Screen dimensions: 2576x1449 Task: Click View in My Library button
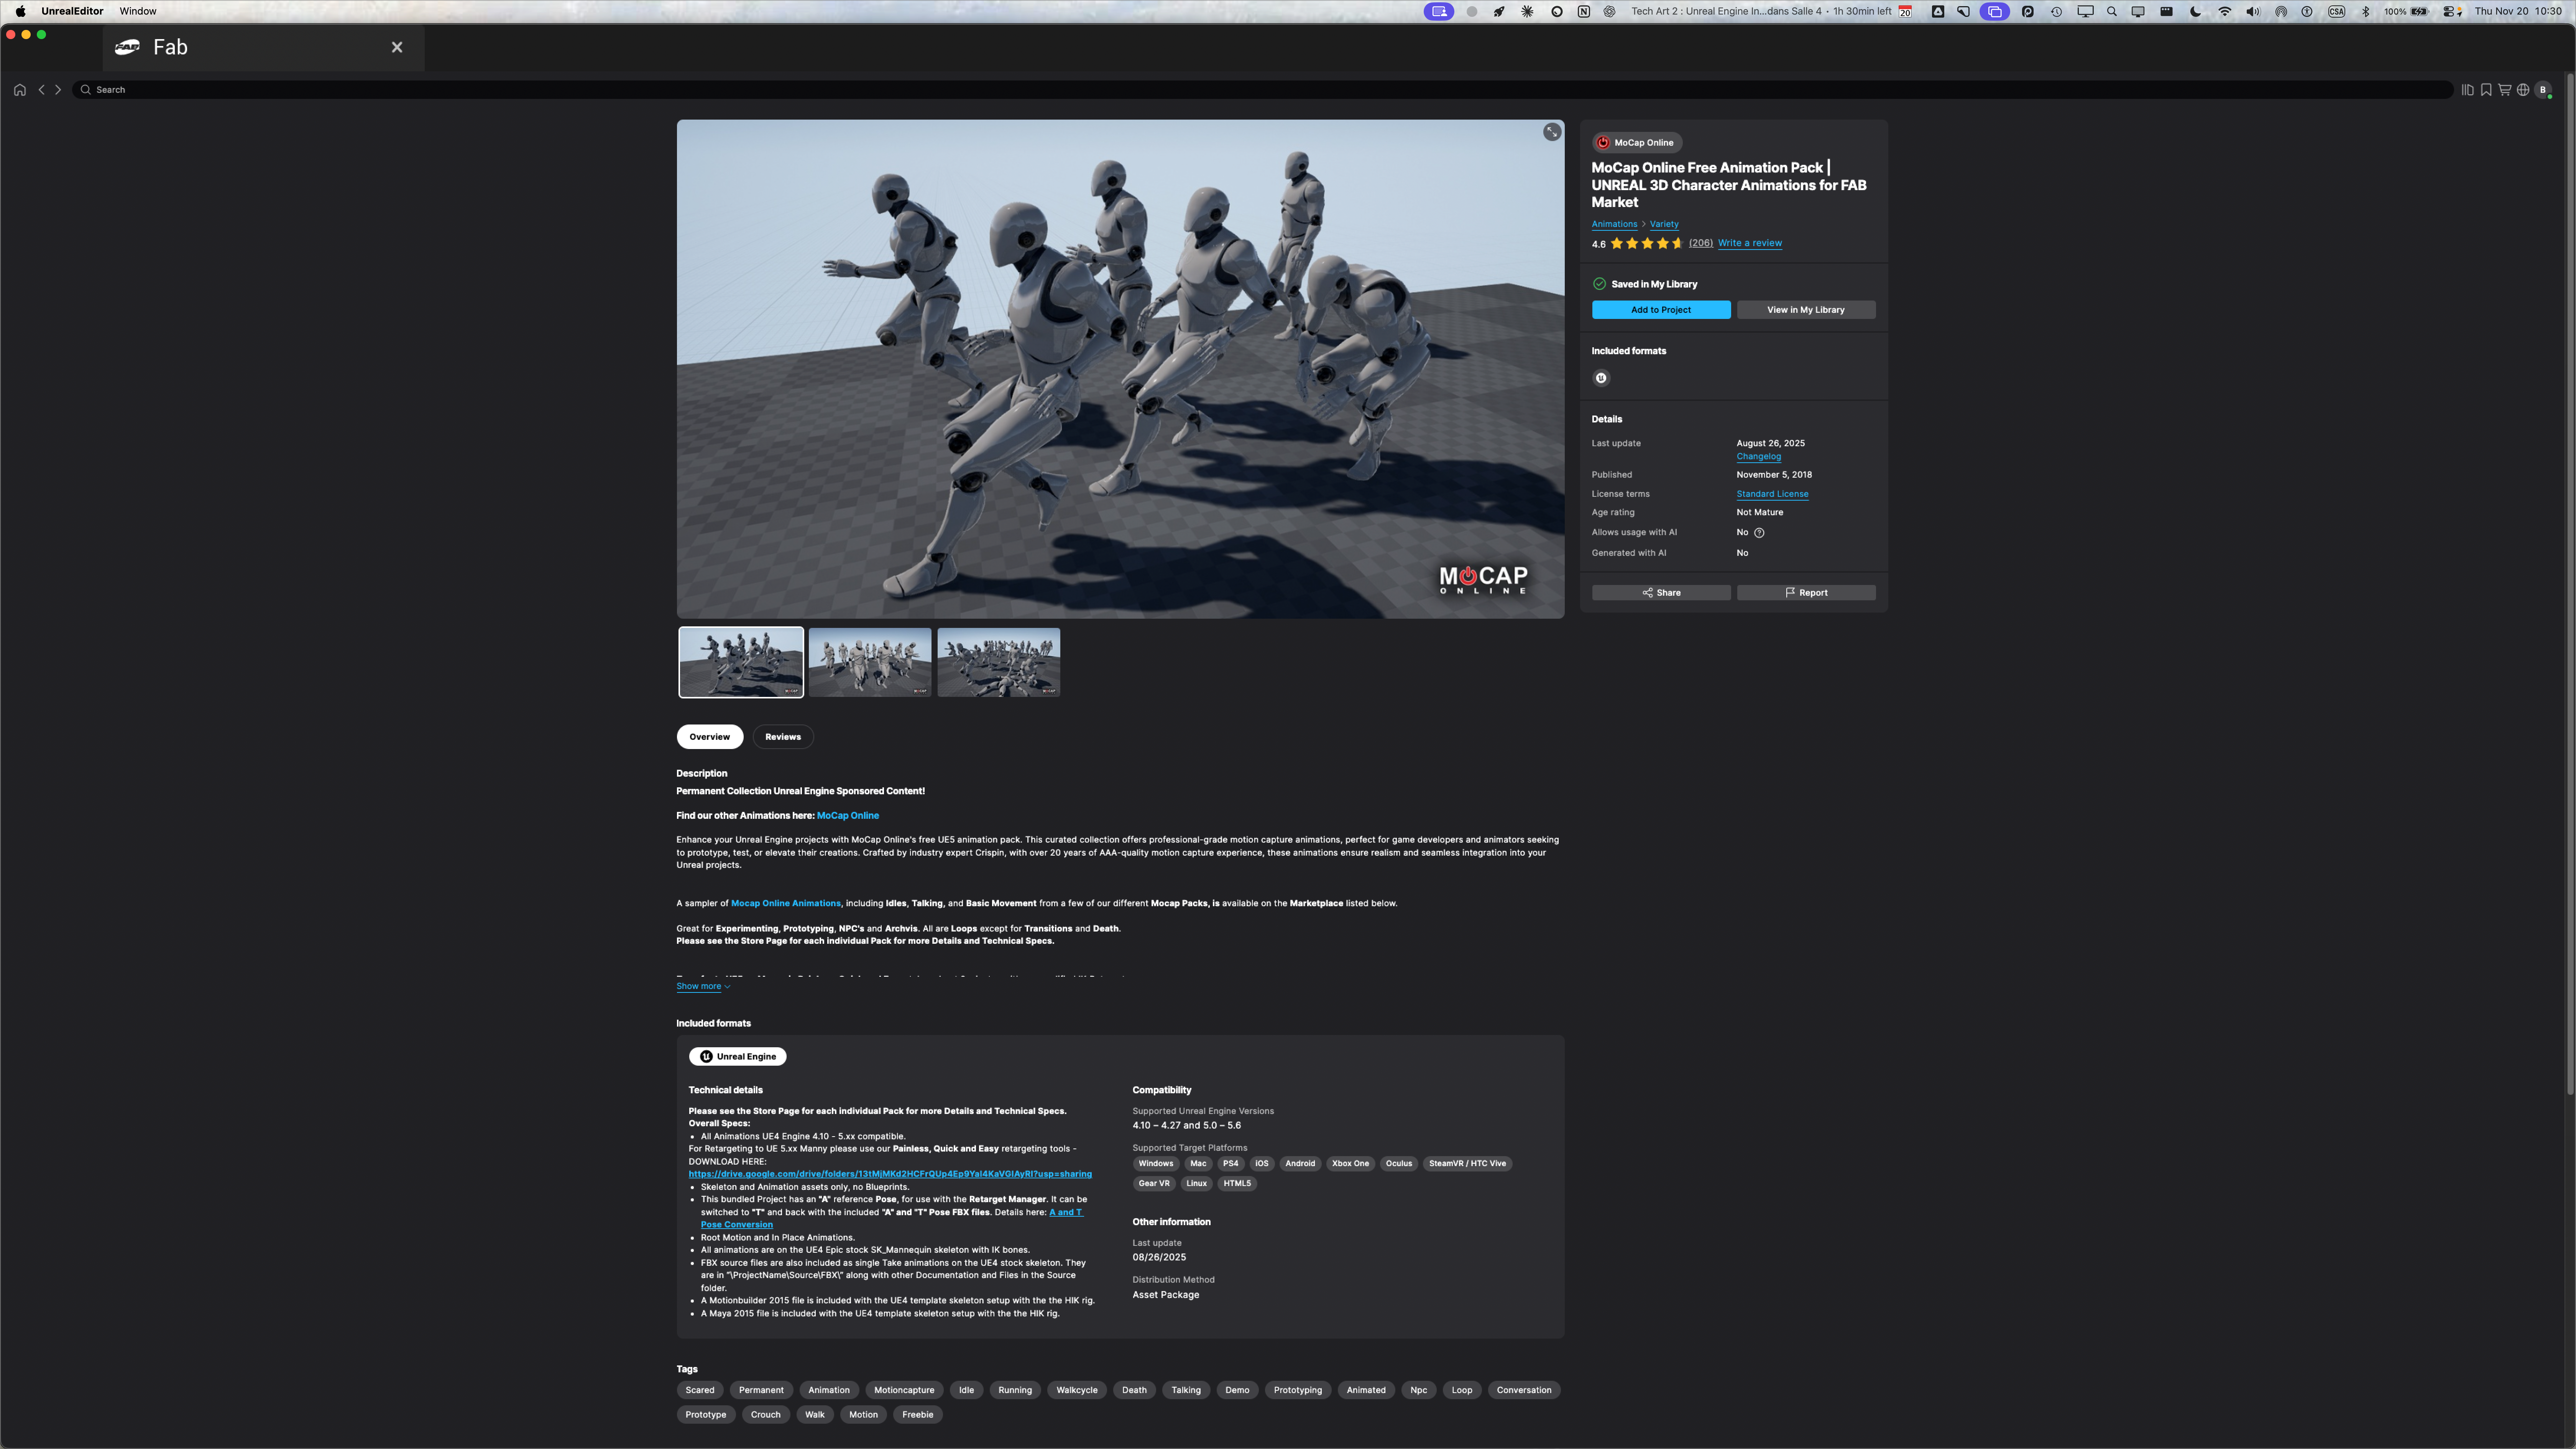[1806, 310]
